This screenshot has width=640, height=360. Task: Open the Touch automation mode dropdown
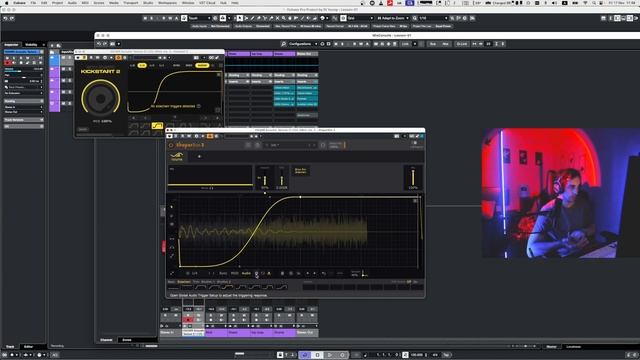point(199,18)
